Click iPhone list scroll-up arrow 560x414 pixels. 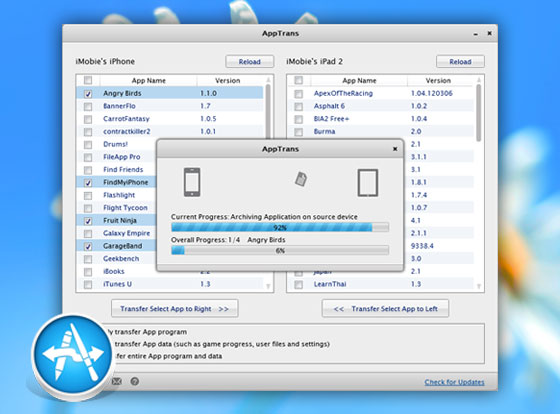268,79
